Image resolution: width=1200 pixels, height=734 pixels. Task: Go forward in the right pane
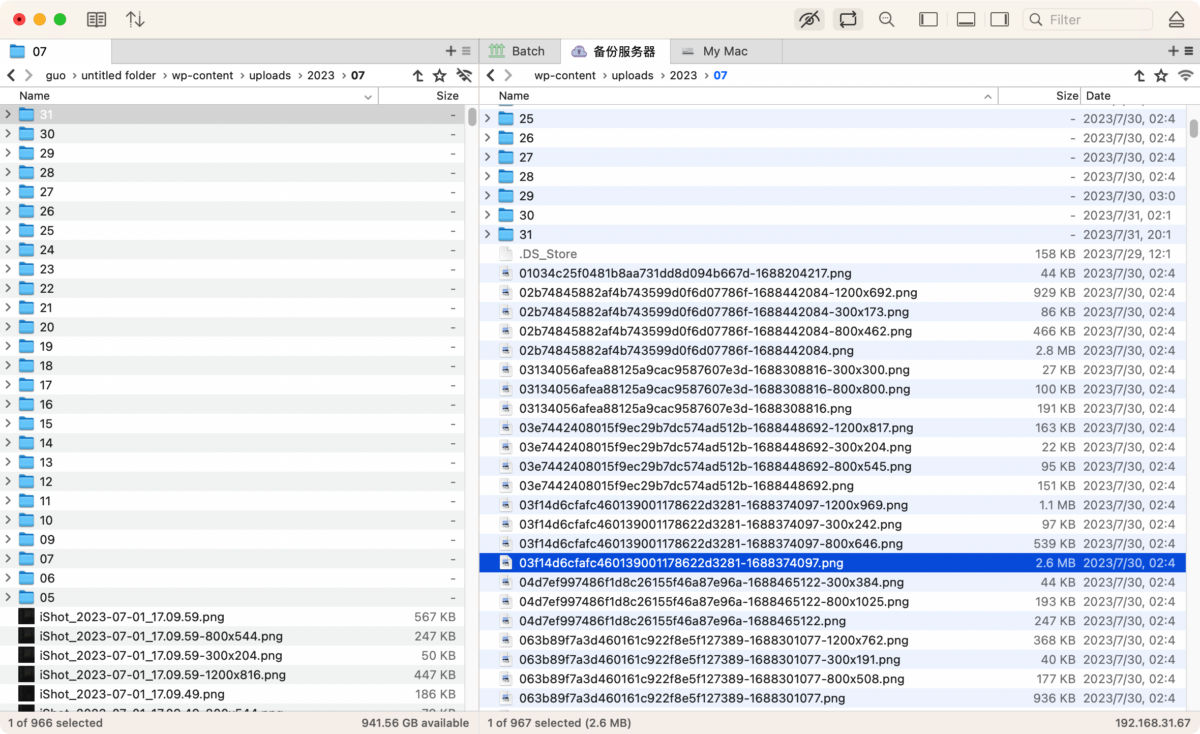508,75
